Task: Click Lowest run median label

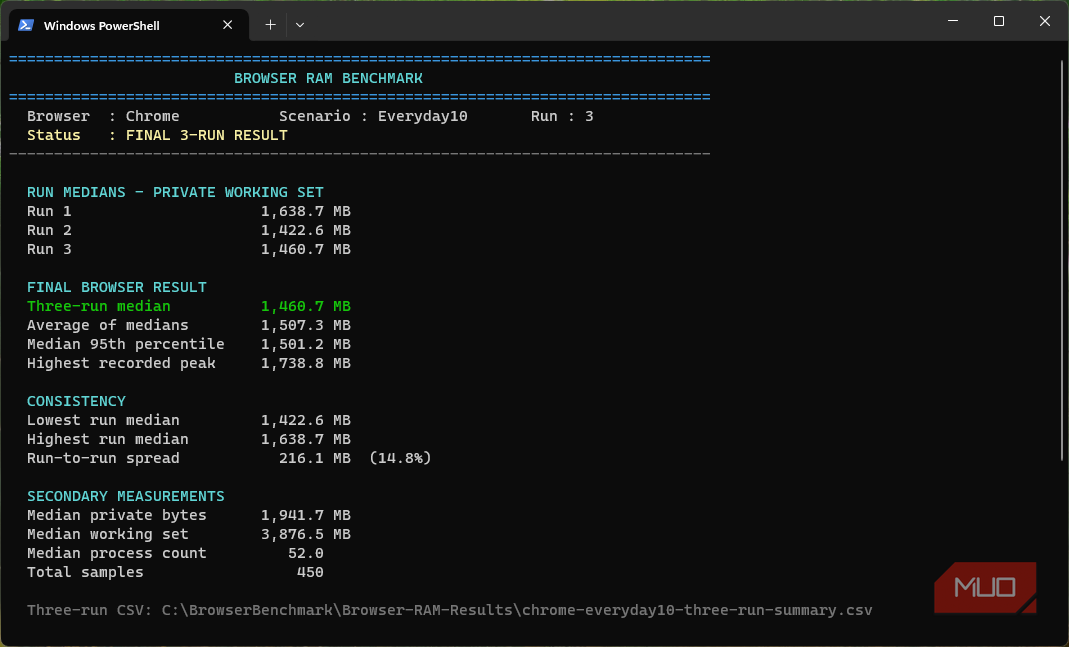Action: tap(103, 420)
